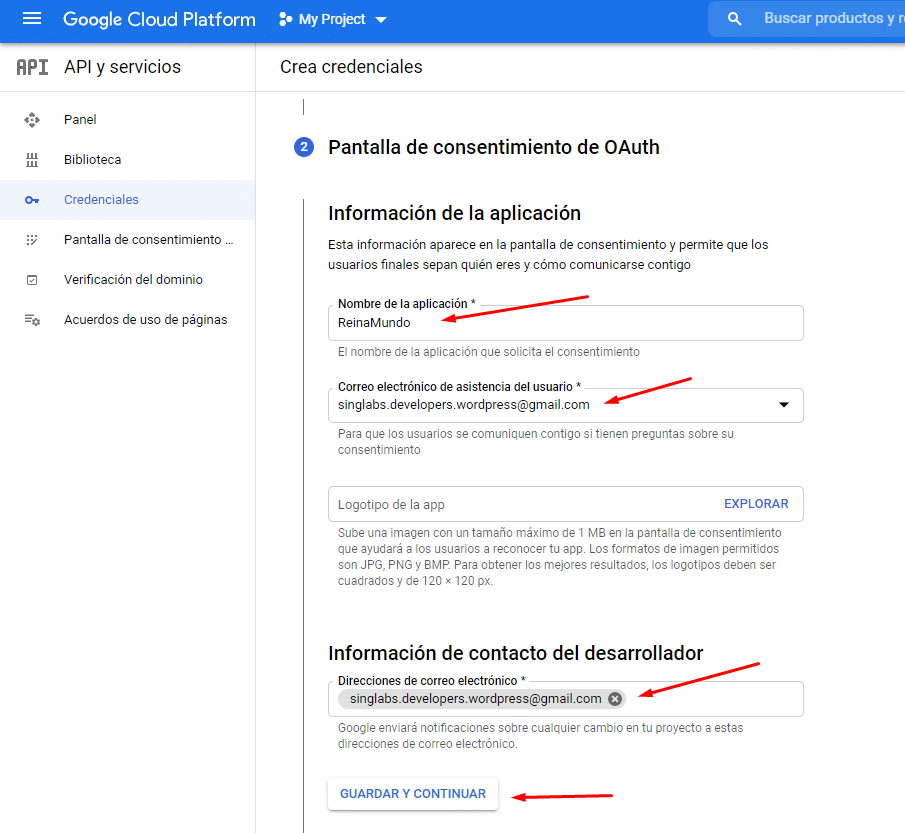Click GUARDAR Y CONTINUAR button

point(413,794)
